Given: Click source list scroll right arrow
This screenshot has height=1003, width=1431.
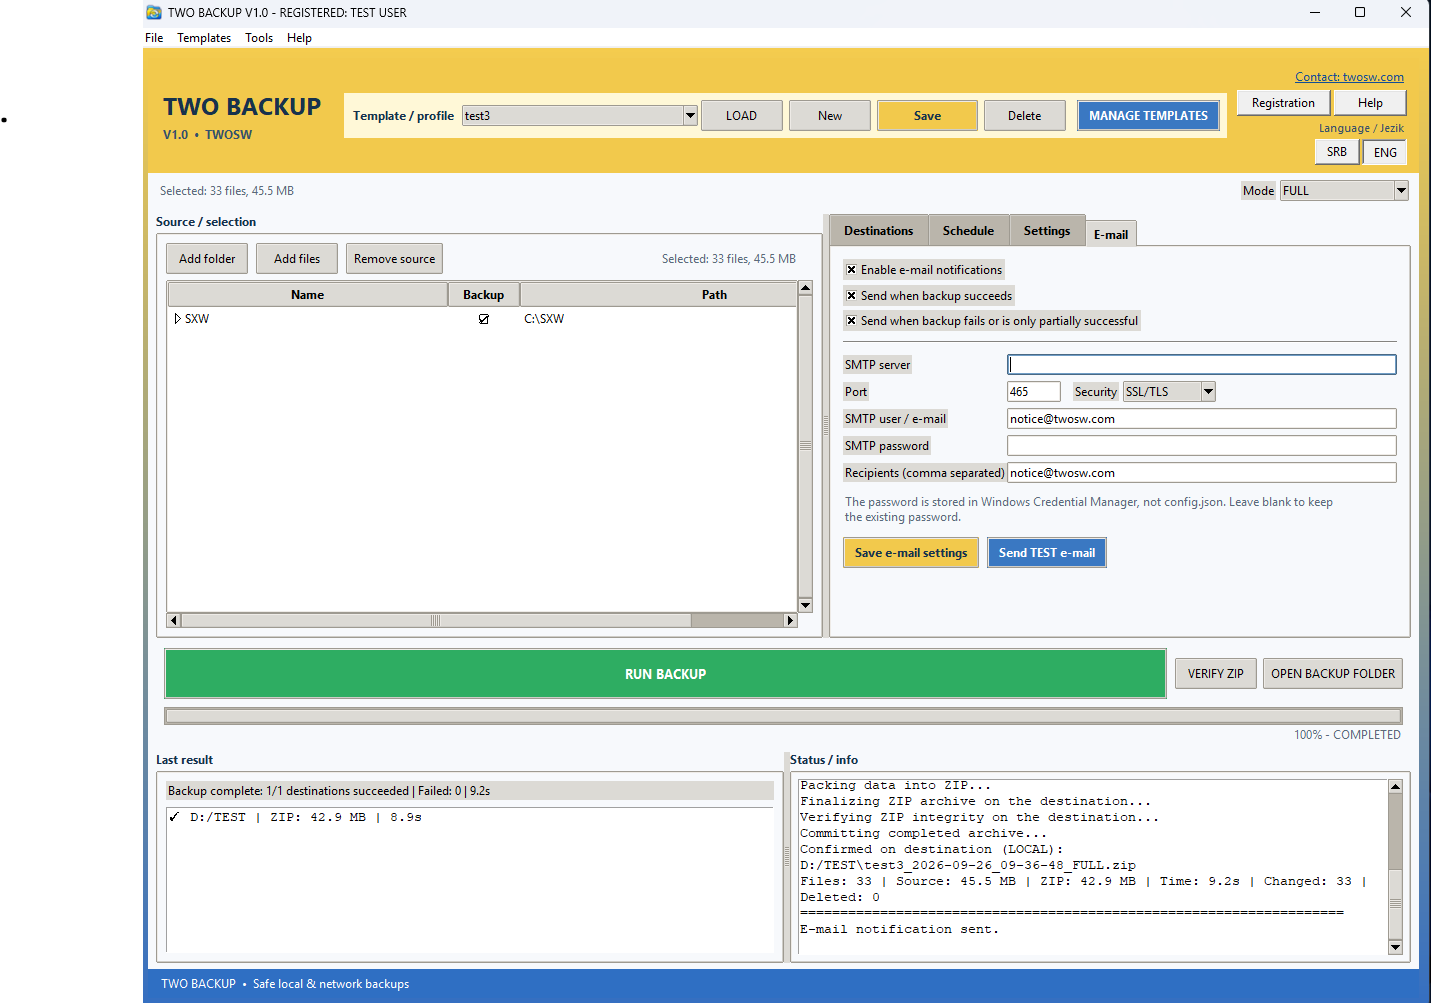Looking at the screenshot, I should [x=790, y=621].
